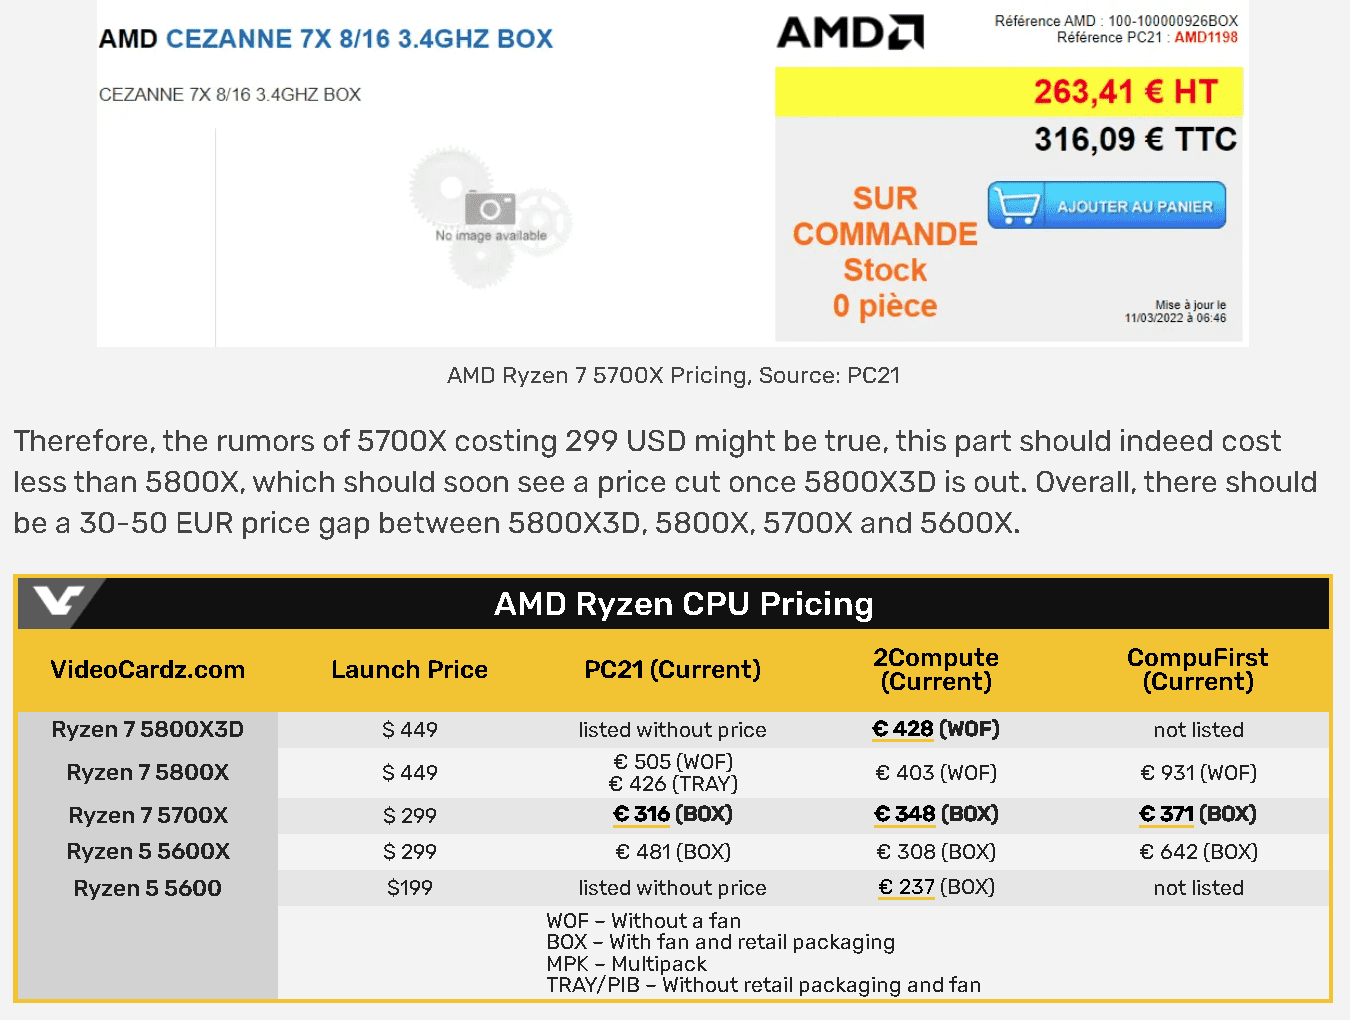Click the 263,41 € HT yellow price banner
The width and height of the screenshot is (1350, 1020).
[x=1009, y=92]
